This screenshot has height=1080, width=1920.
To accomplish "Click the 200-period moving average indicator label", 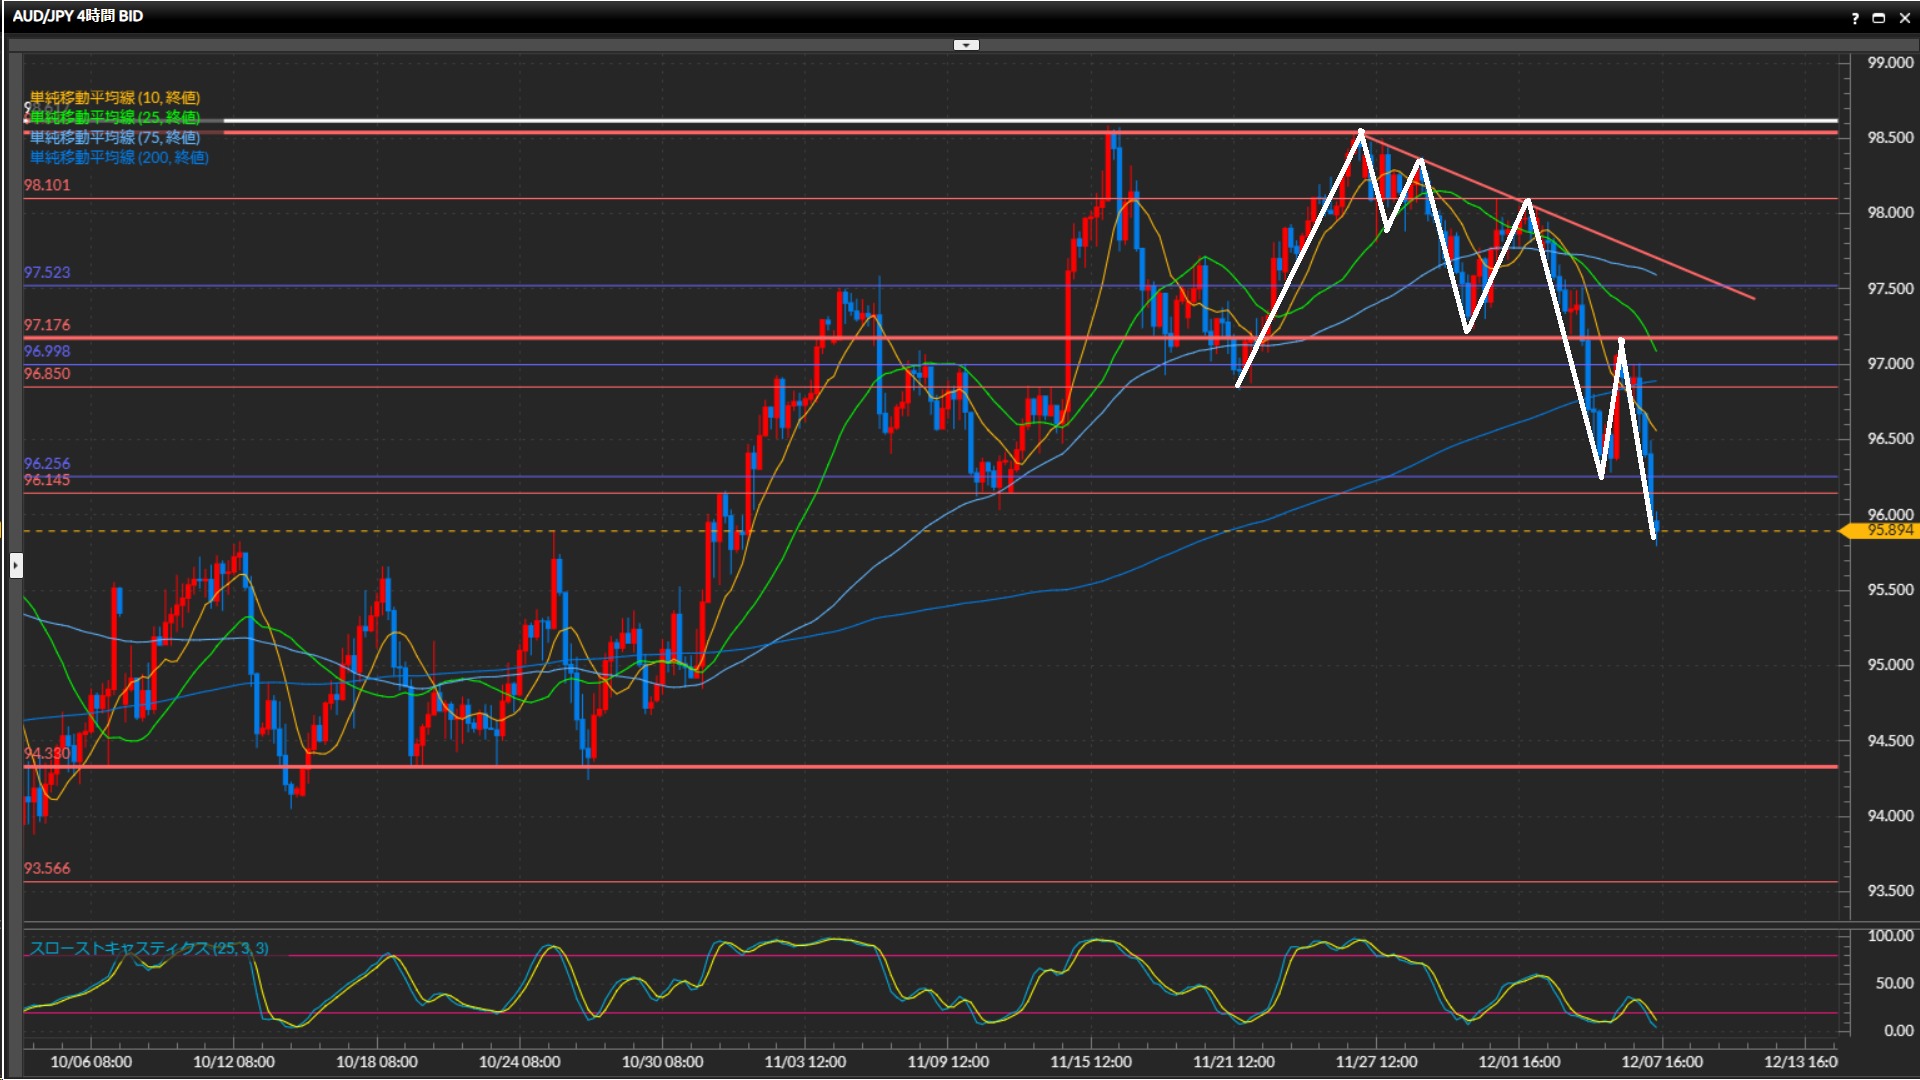I will click(119, 157).
